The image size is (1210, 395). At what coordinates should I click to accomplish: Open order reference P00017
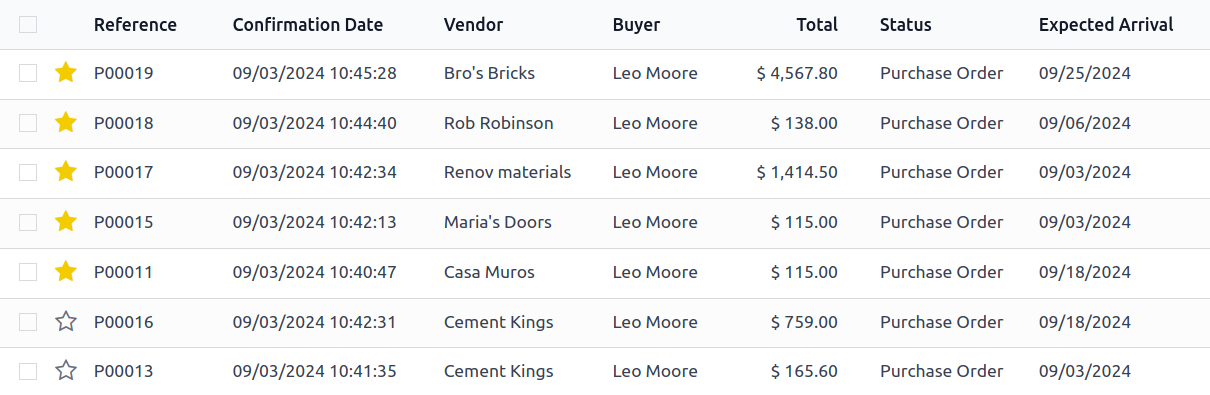tap(124, 172)
